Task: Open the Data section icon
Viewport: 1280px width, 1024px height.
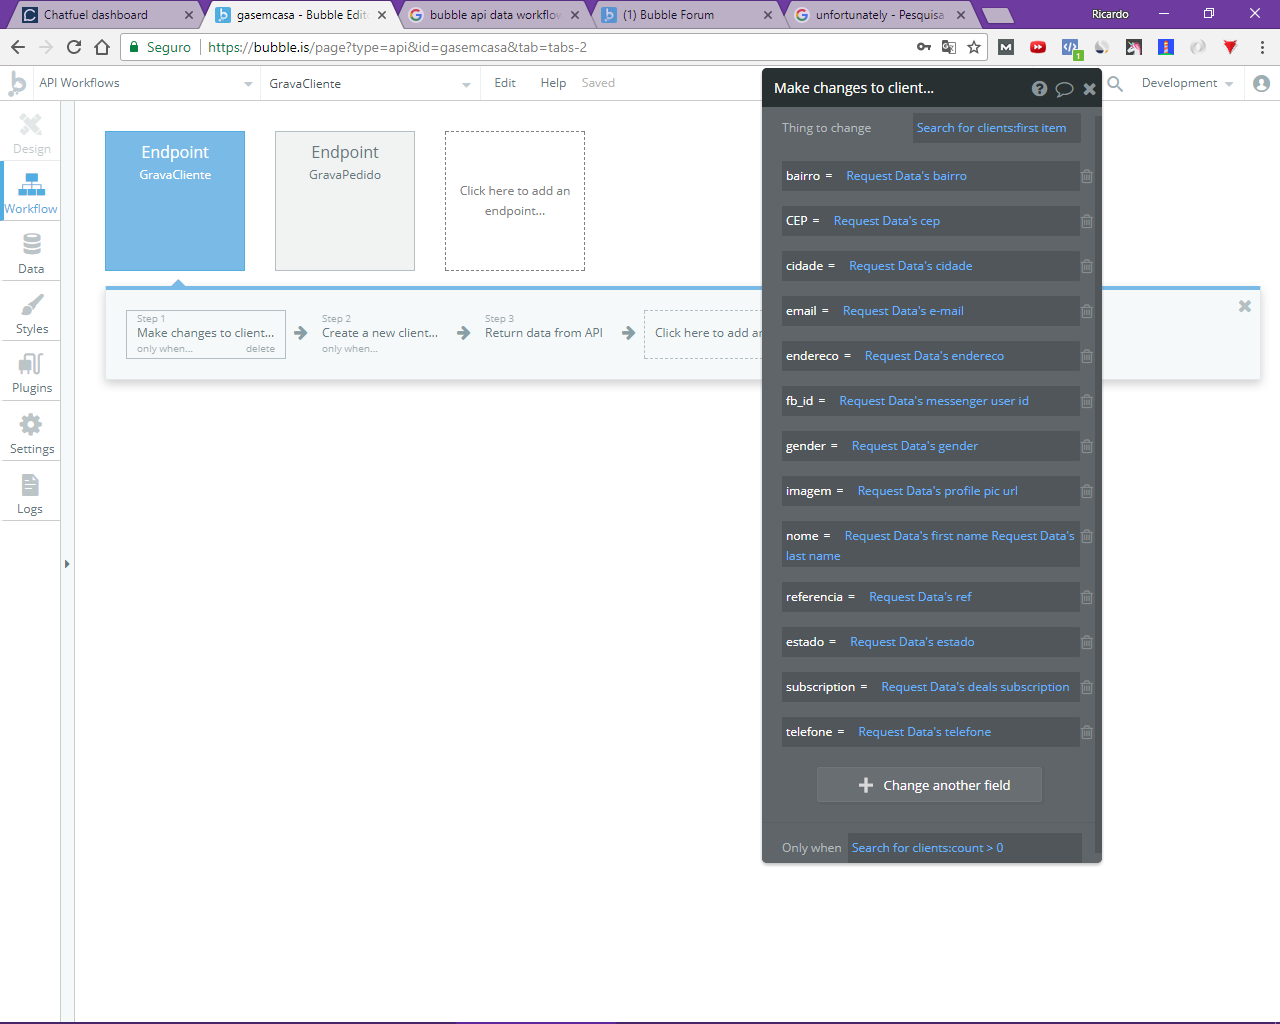Action: tap(31, 244)
